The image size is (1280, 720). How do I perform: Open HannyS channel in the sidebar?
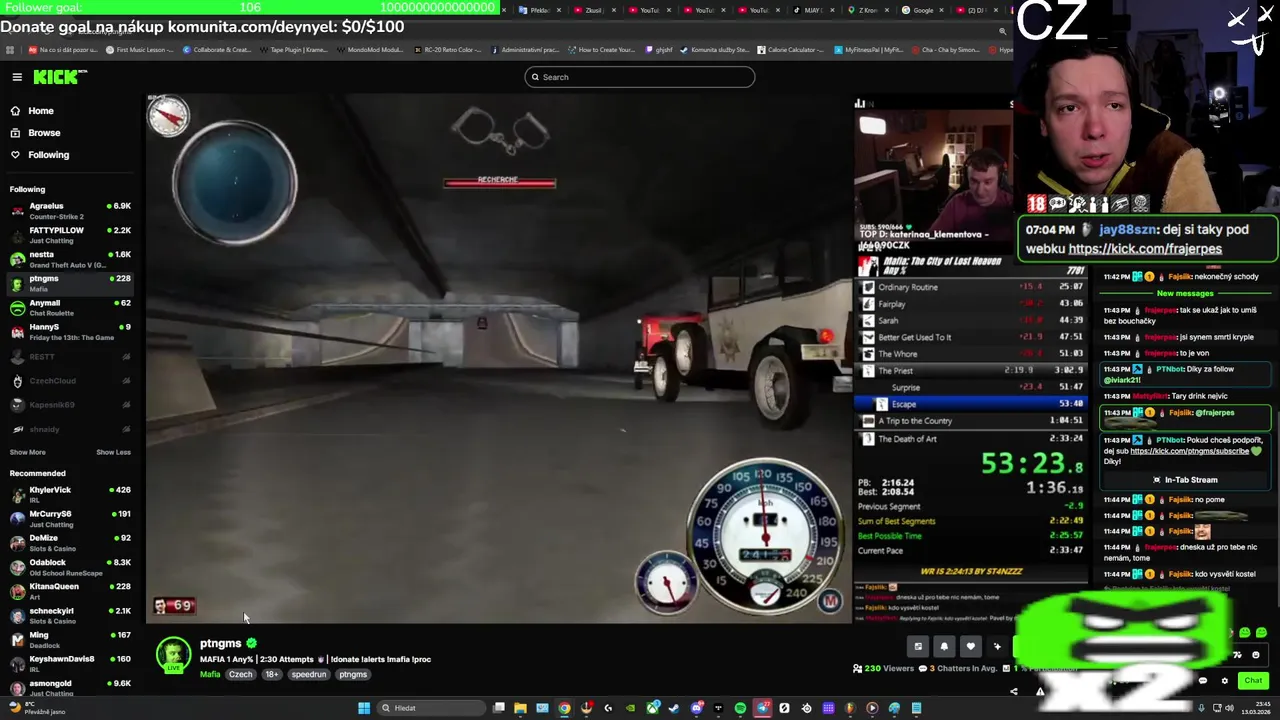pos(70,332)
